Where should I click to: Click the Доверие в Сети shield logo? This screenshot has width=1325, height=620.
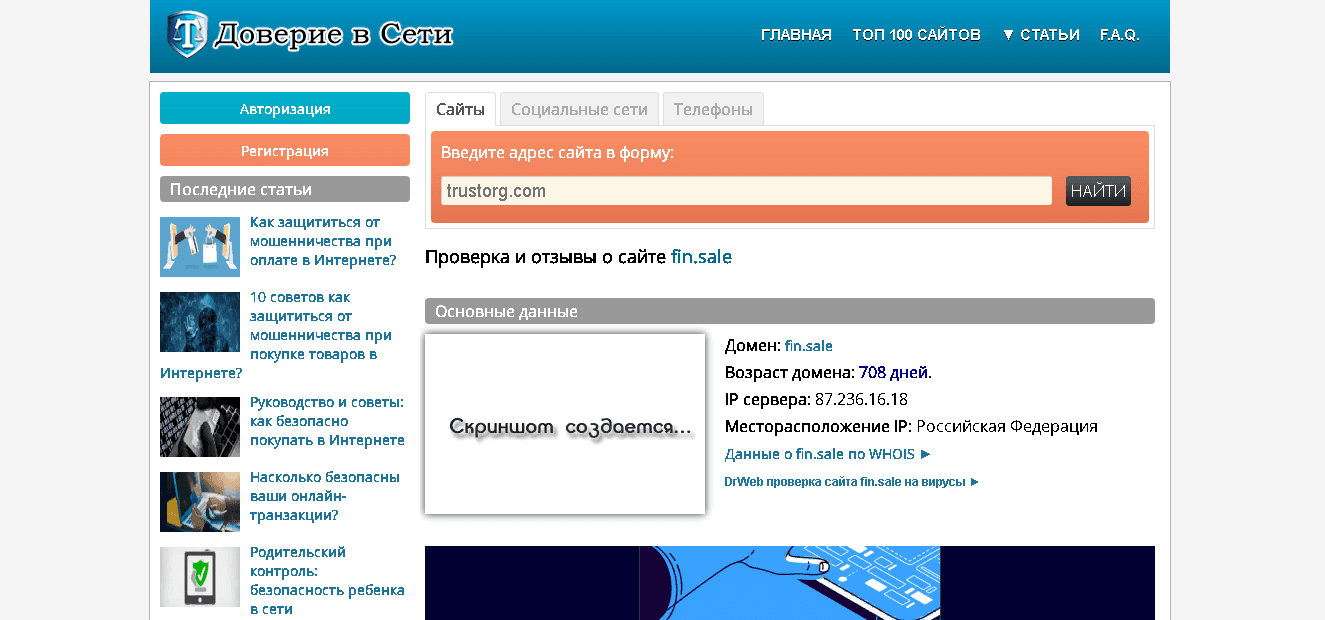[x=185, y=31]
